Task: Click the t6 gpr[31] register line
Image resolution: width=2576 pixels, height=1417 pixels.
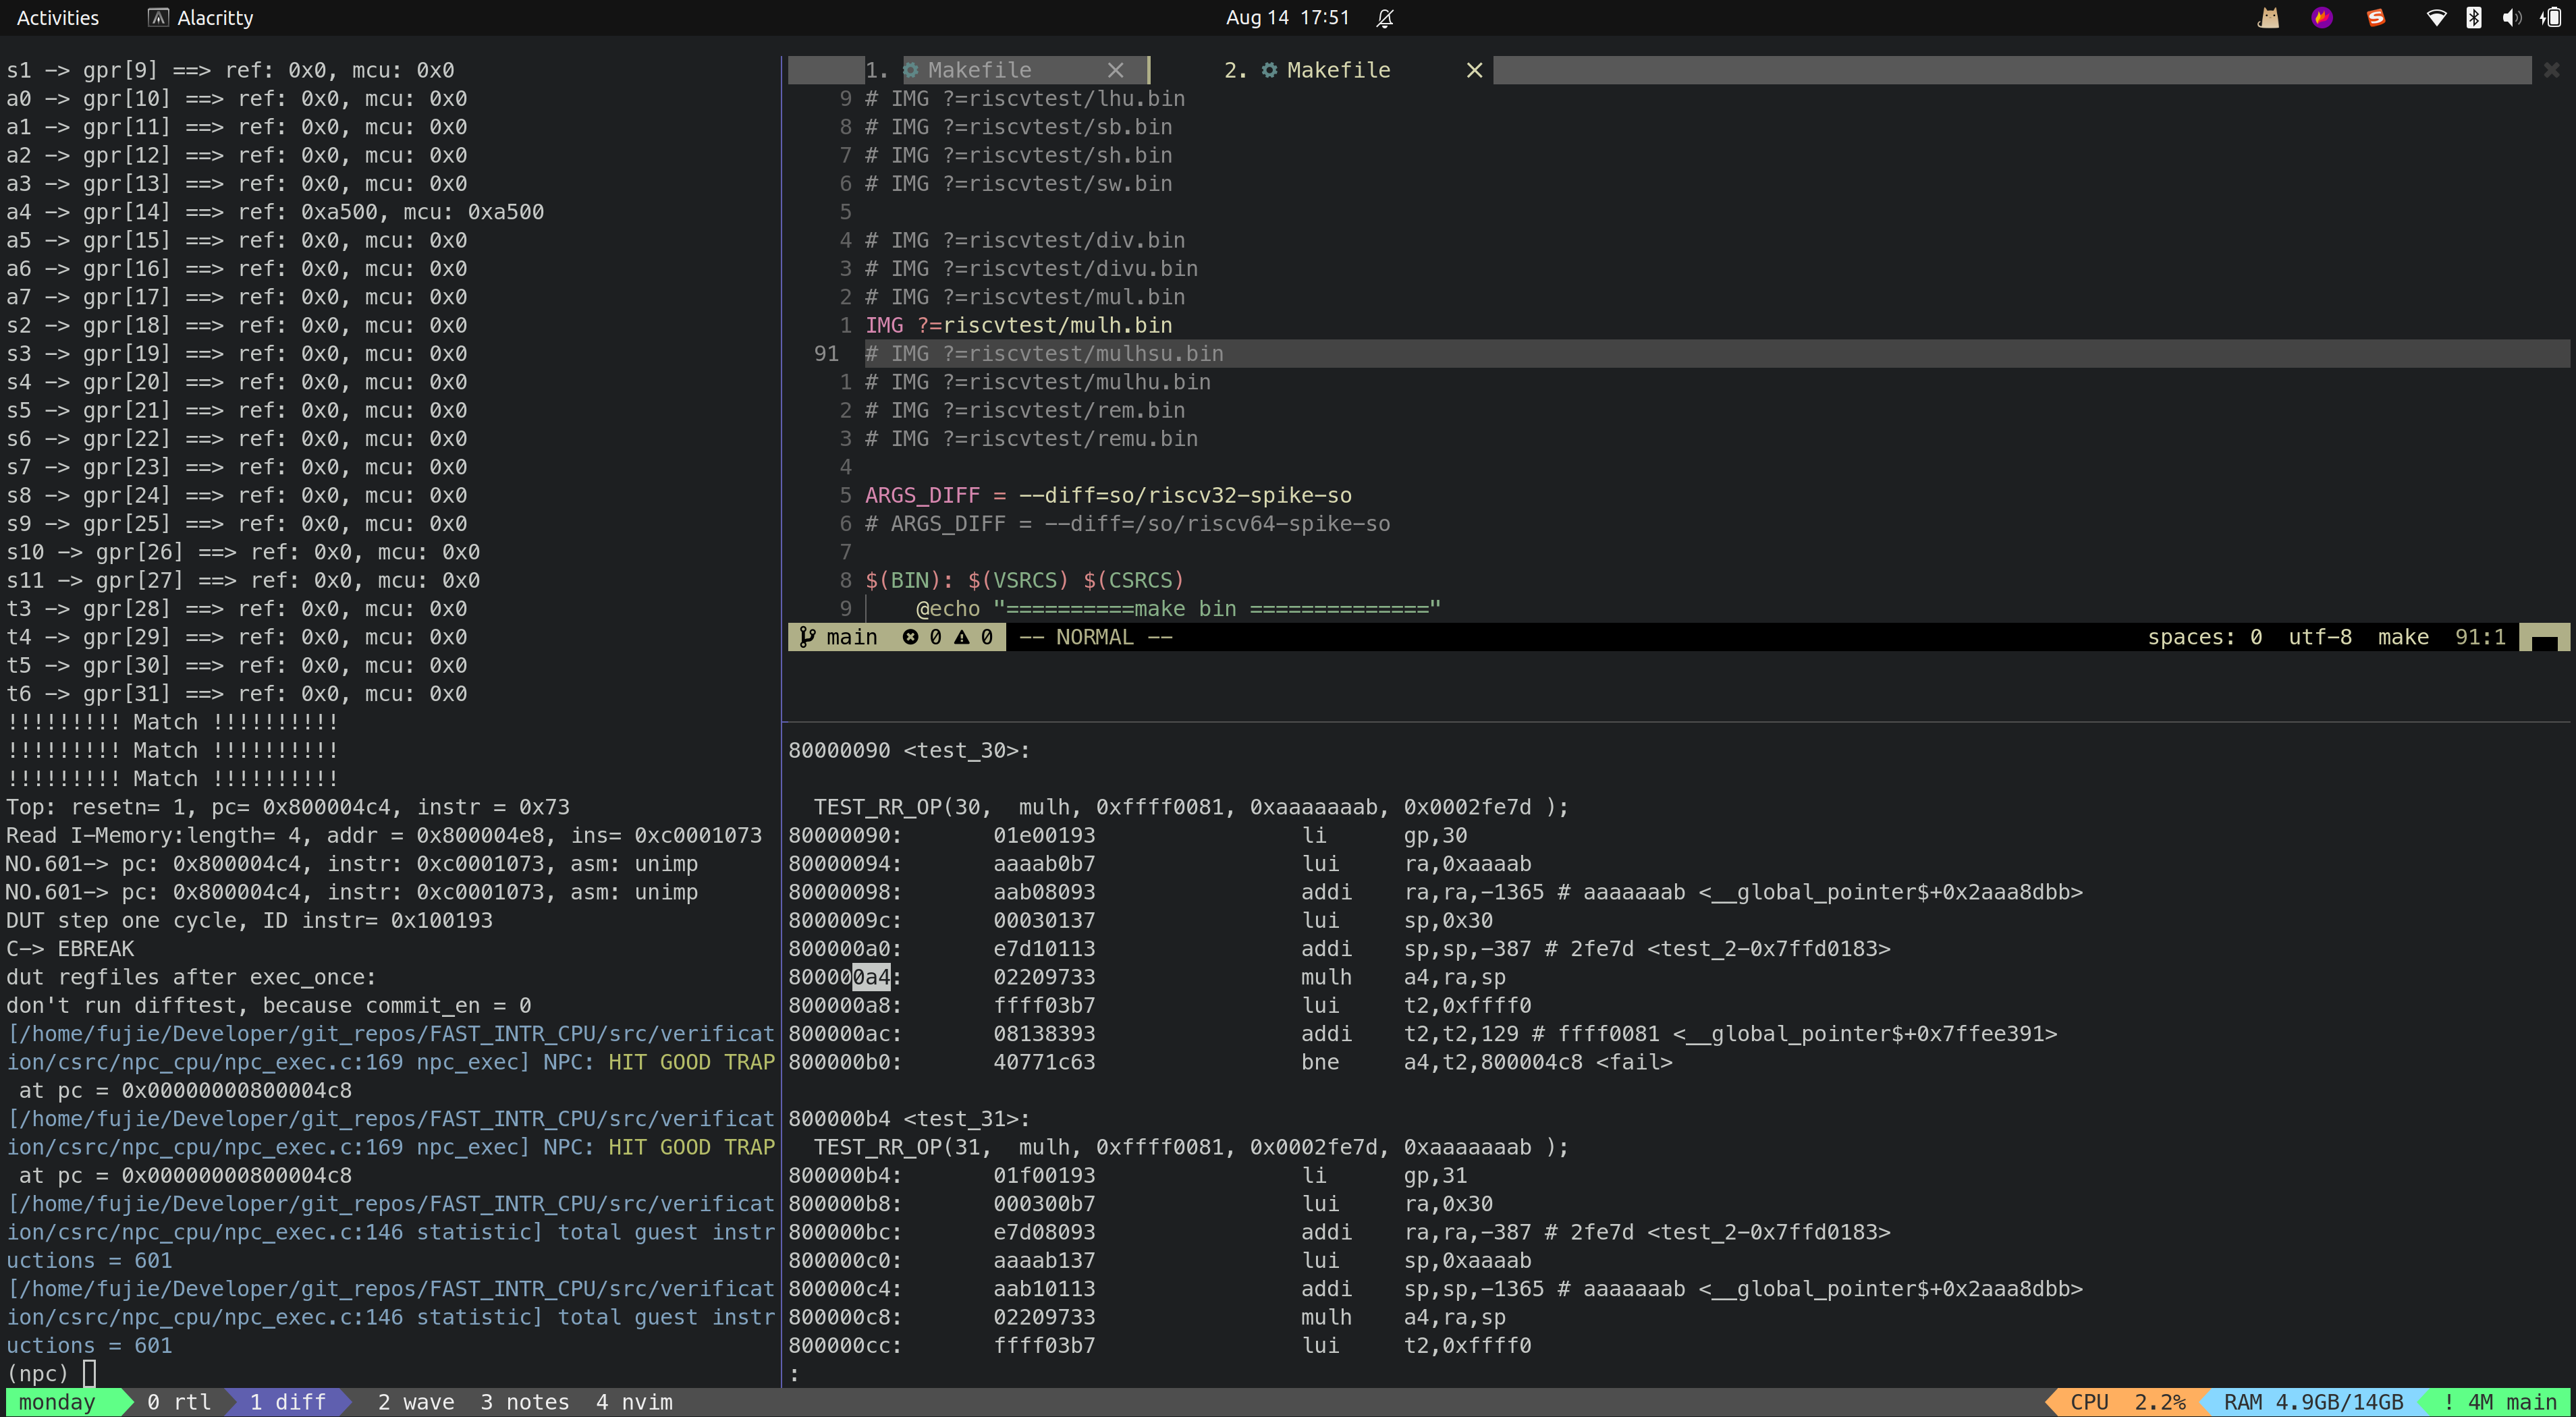Action: [236, 694]
